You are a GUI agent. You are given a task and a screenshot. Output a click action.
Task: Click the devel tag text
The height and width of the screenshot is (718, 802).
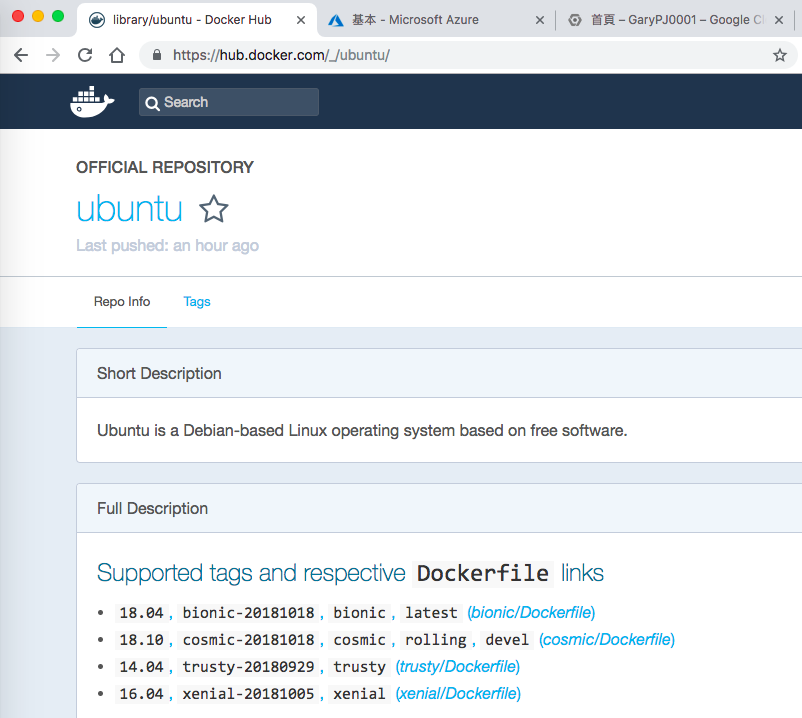click(x=507, y=640)
